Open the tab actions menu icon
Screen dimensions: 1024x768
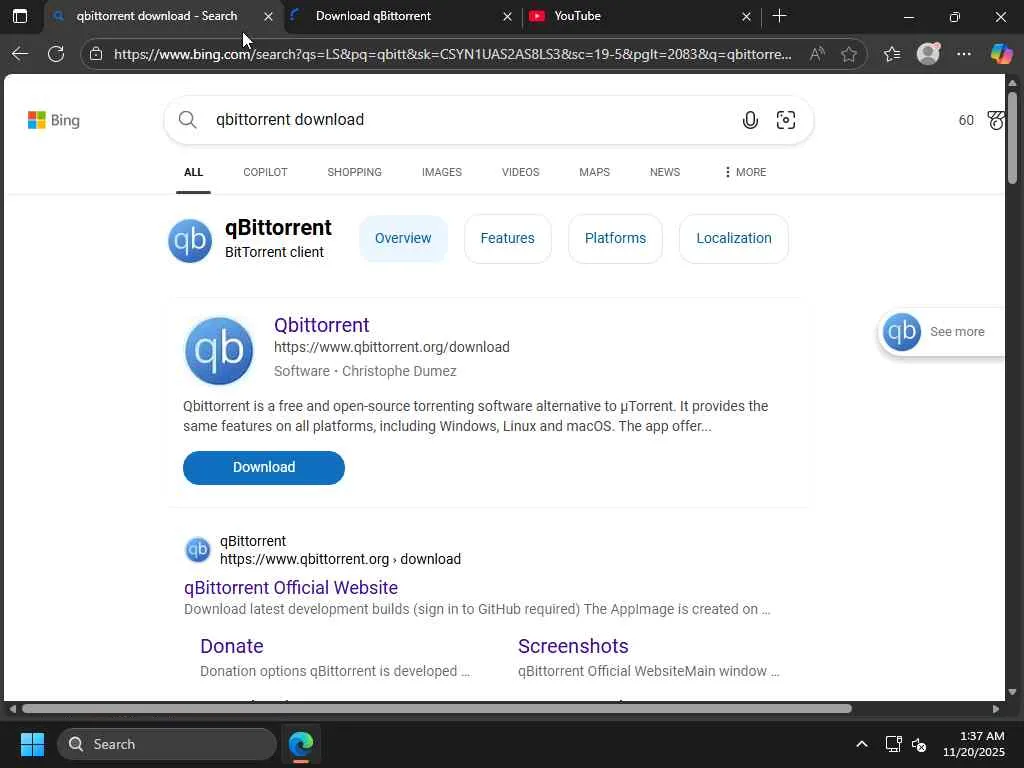(x=20, y=16)
